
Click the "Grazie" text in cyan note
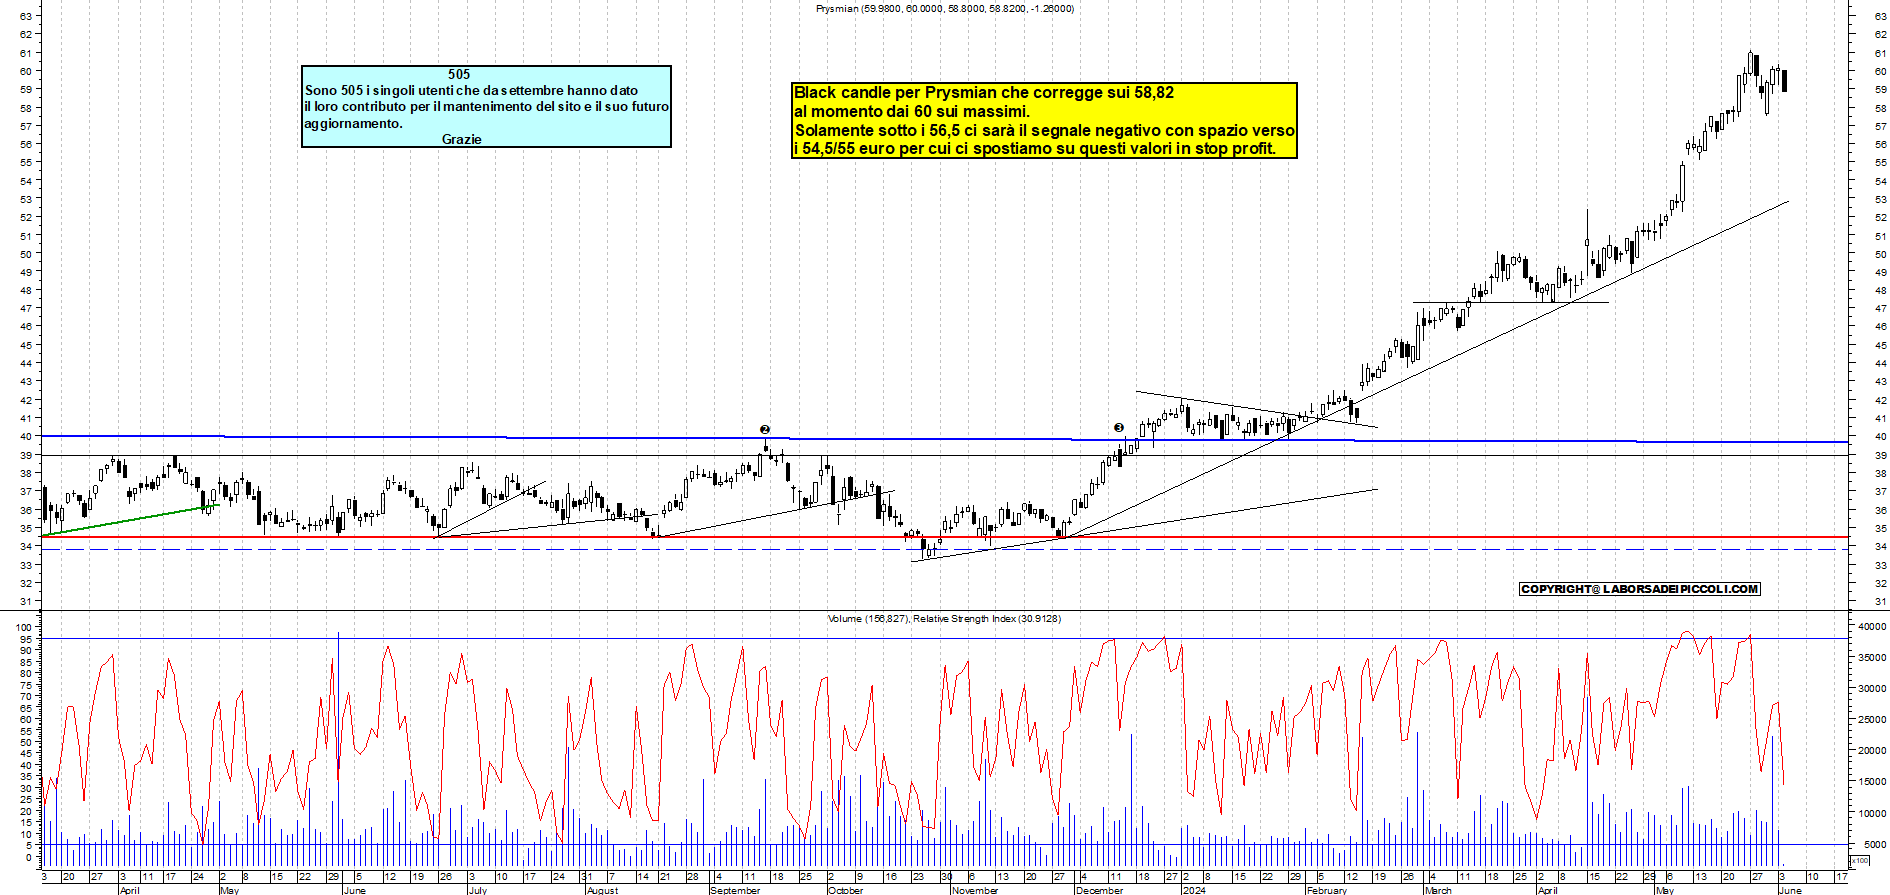[462, 139]
